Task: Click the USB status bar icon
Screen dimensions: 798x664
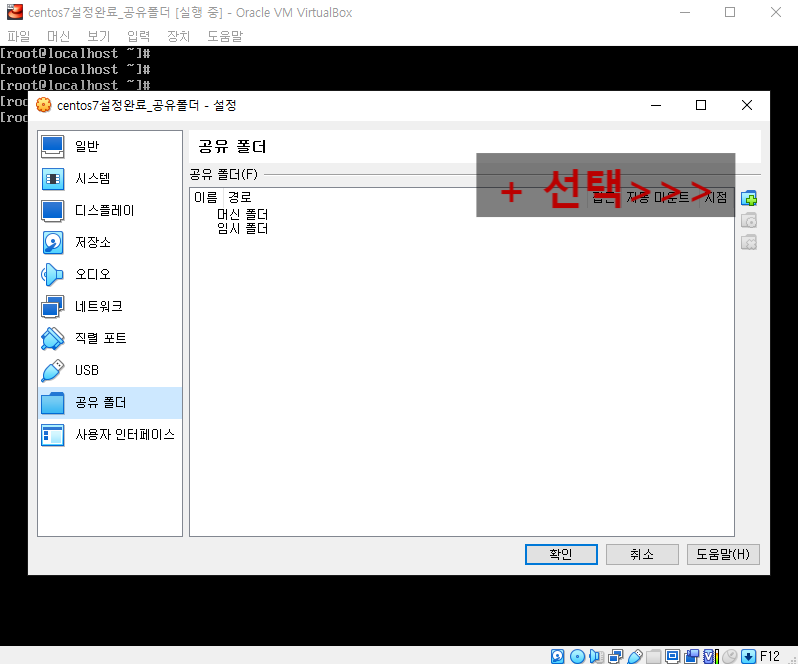Action: point(635,656)
